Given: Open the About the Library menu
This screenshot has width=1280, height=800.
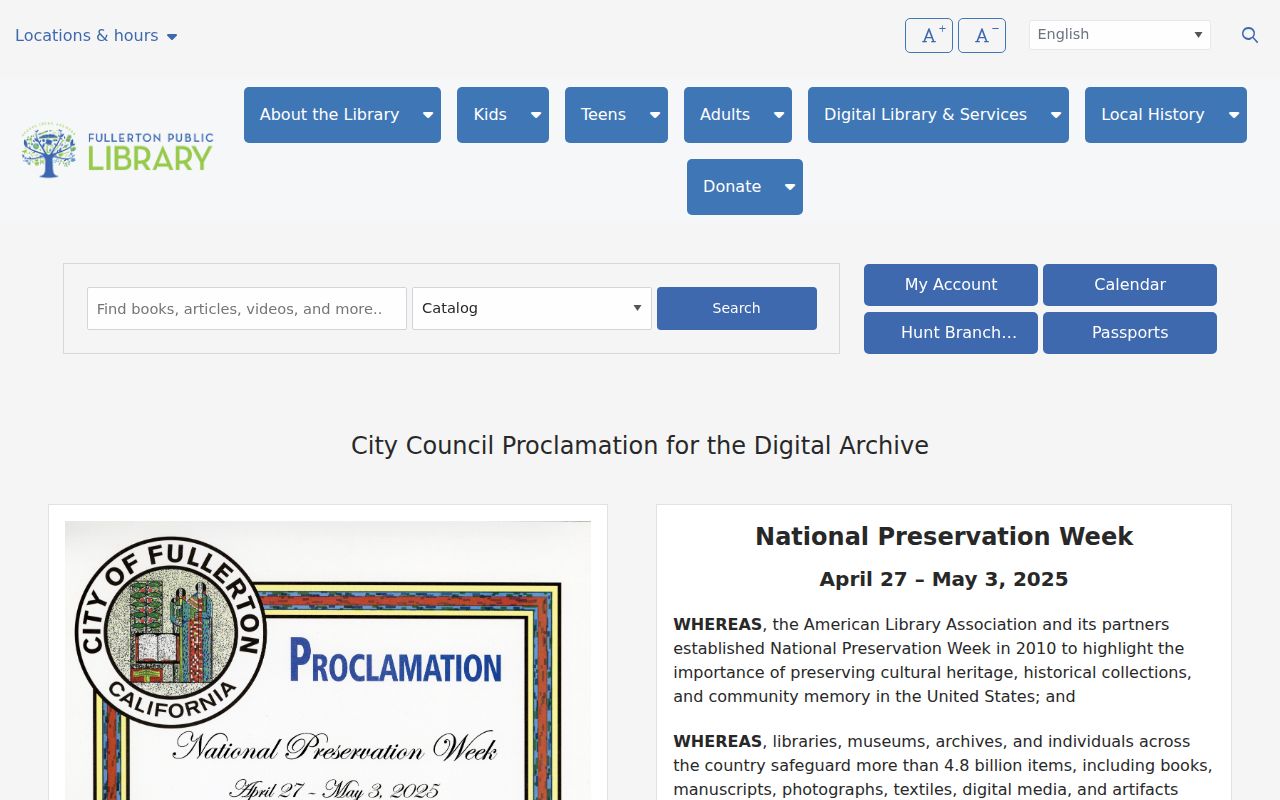Looking at the screenshot, I should [x=329, y=115].
